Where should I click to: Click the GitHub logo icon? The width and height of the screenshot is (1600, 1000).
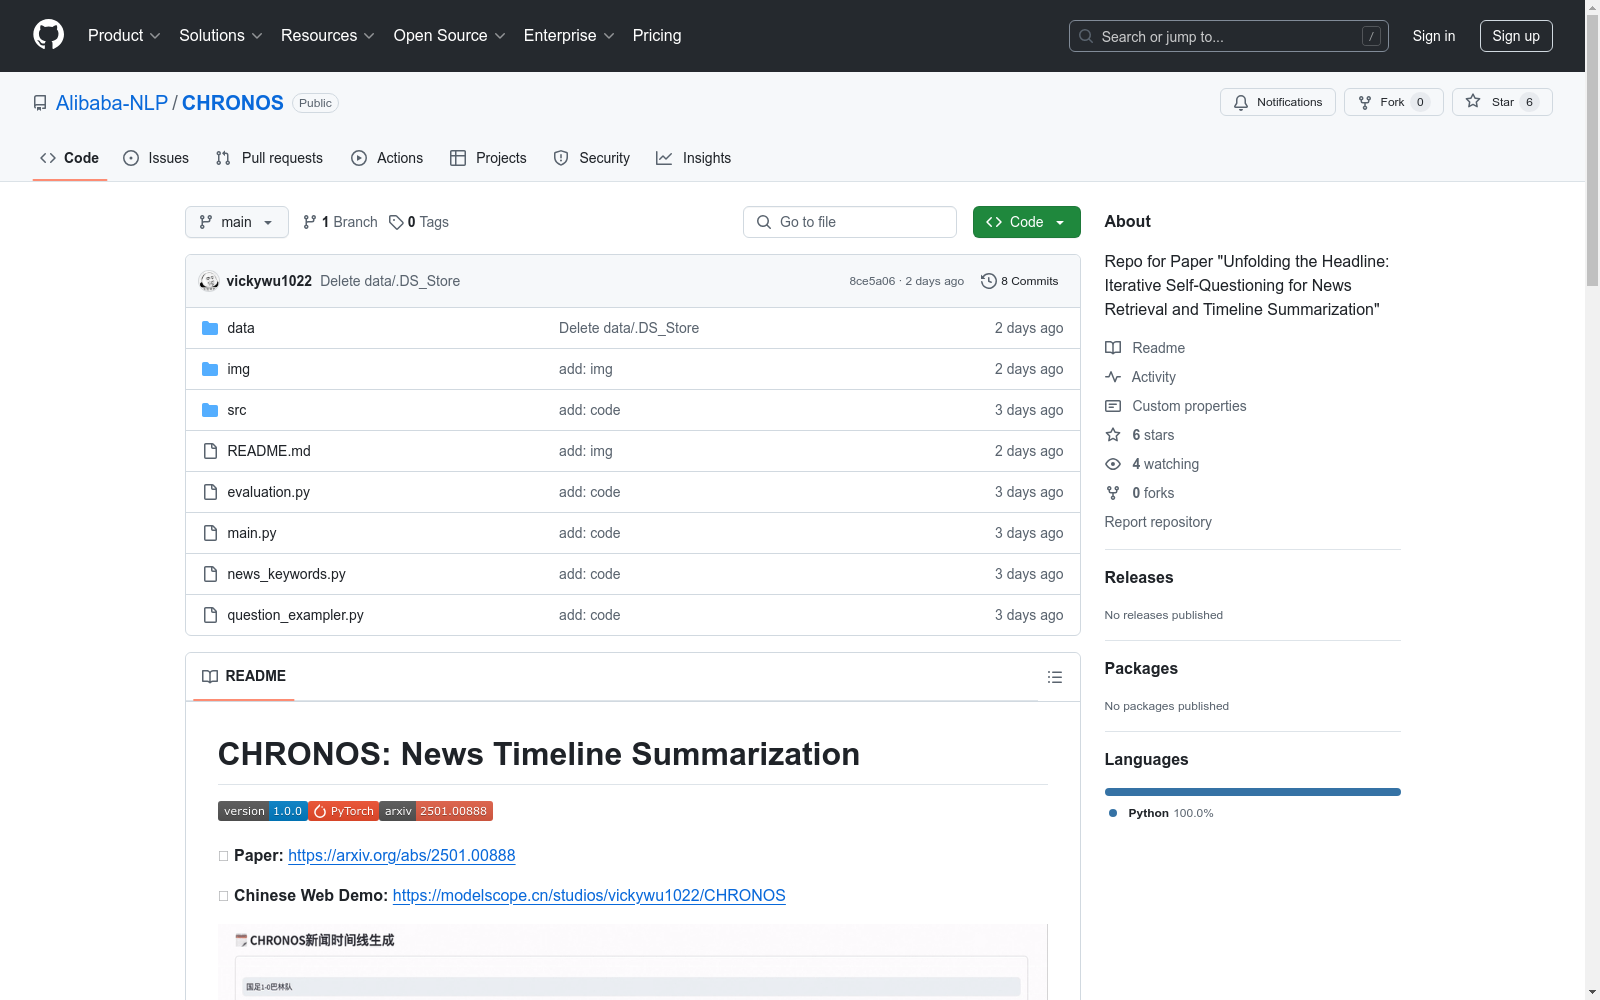point(48,35)
